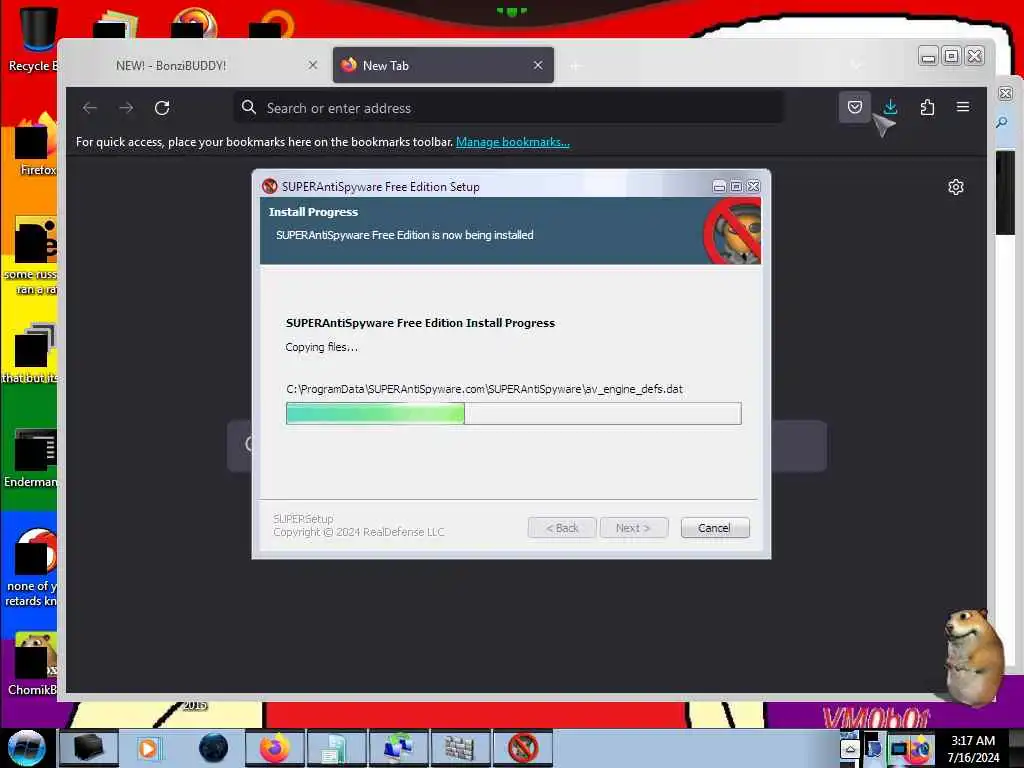Click the disabled Next > button

pyautogui.click(x=633, y=528)
